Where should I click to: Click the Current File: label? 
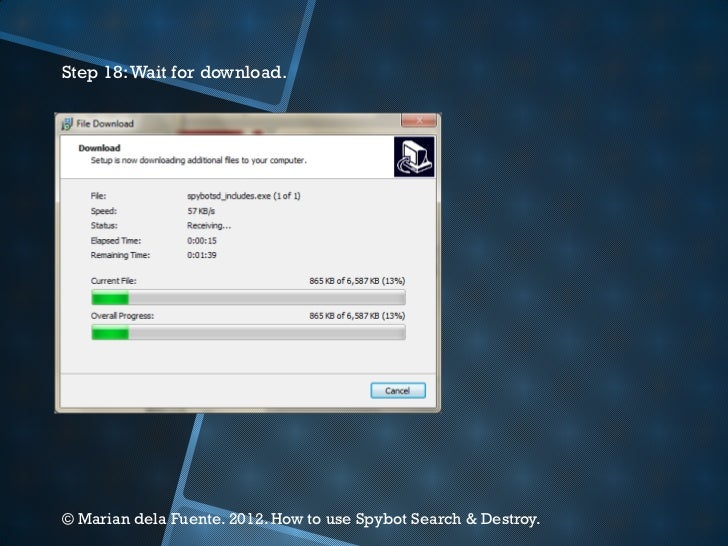(114, 281)
